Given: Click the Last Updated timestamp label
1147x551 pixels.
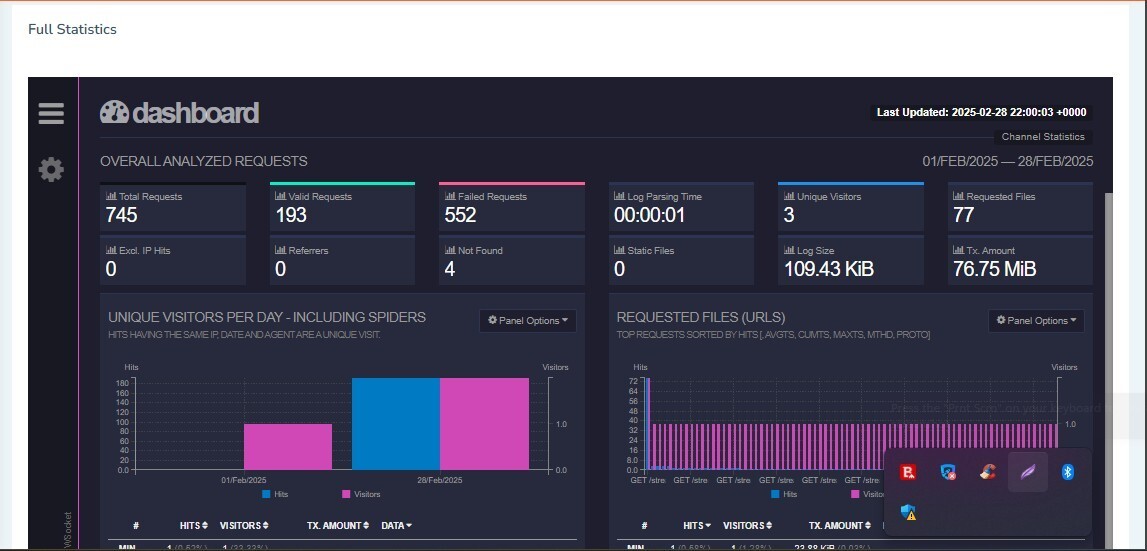Looking at the screenshot, I should tap(981, 113).
